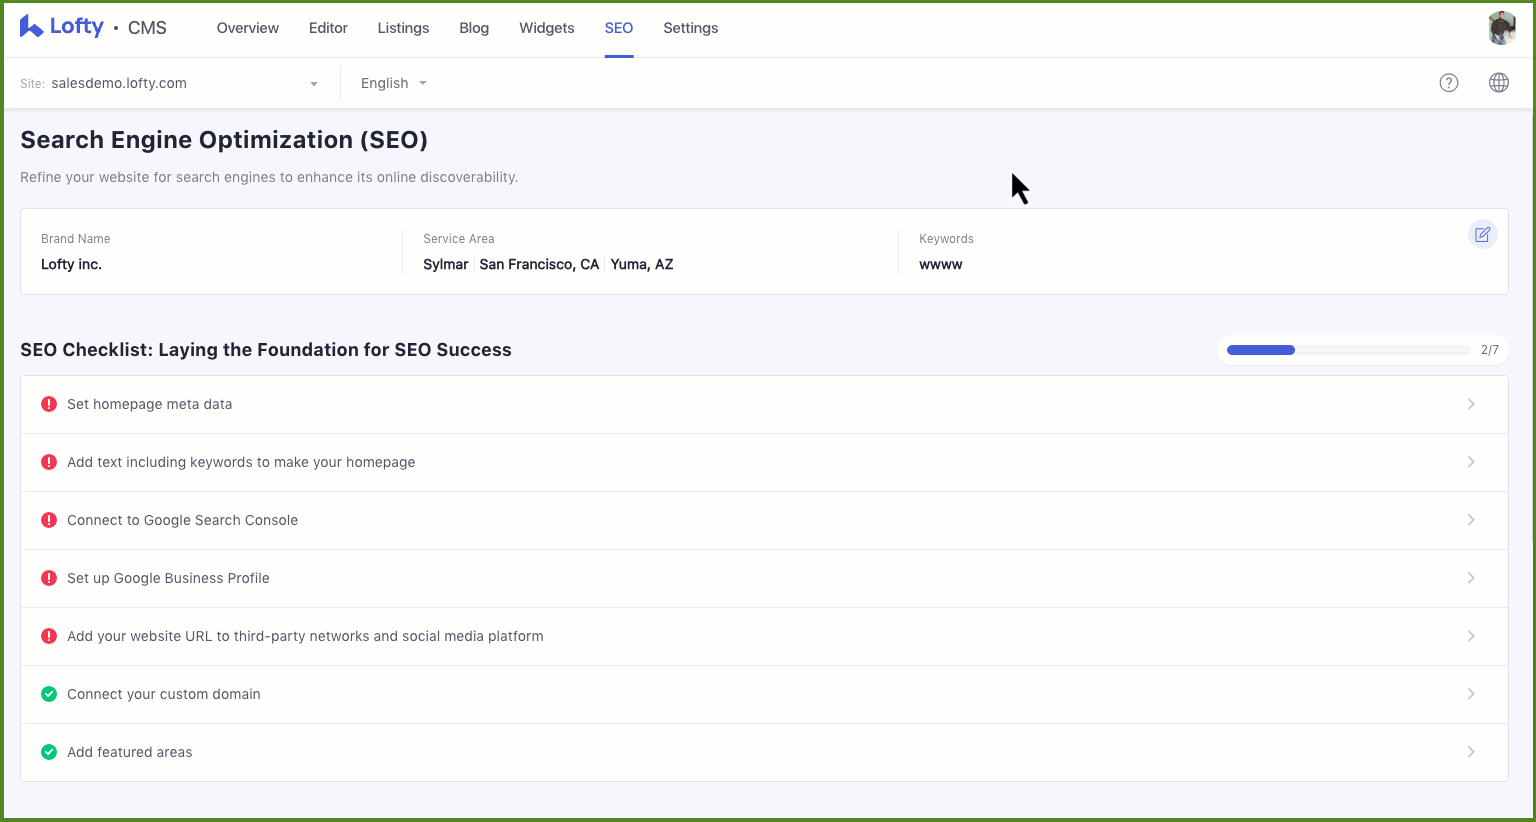Expand the third-party networks row chevron
The width and height of the screenshot is (1536, 822).
pos(1471,636)
